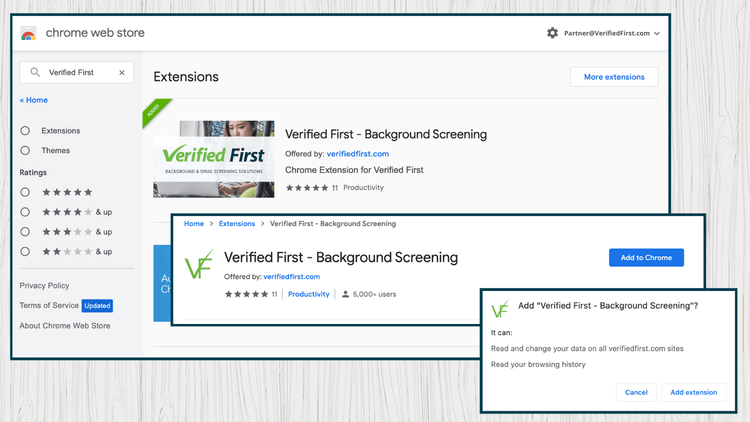Screen dimensions: 750x422
Task: Click the users person icon
Action: click(x=345, y=294)
